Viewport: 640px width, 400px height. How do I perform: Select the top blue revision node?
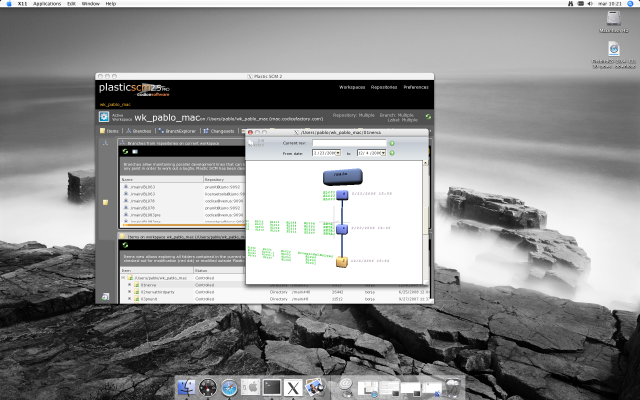(x=342, y=194)
